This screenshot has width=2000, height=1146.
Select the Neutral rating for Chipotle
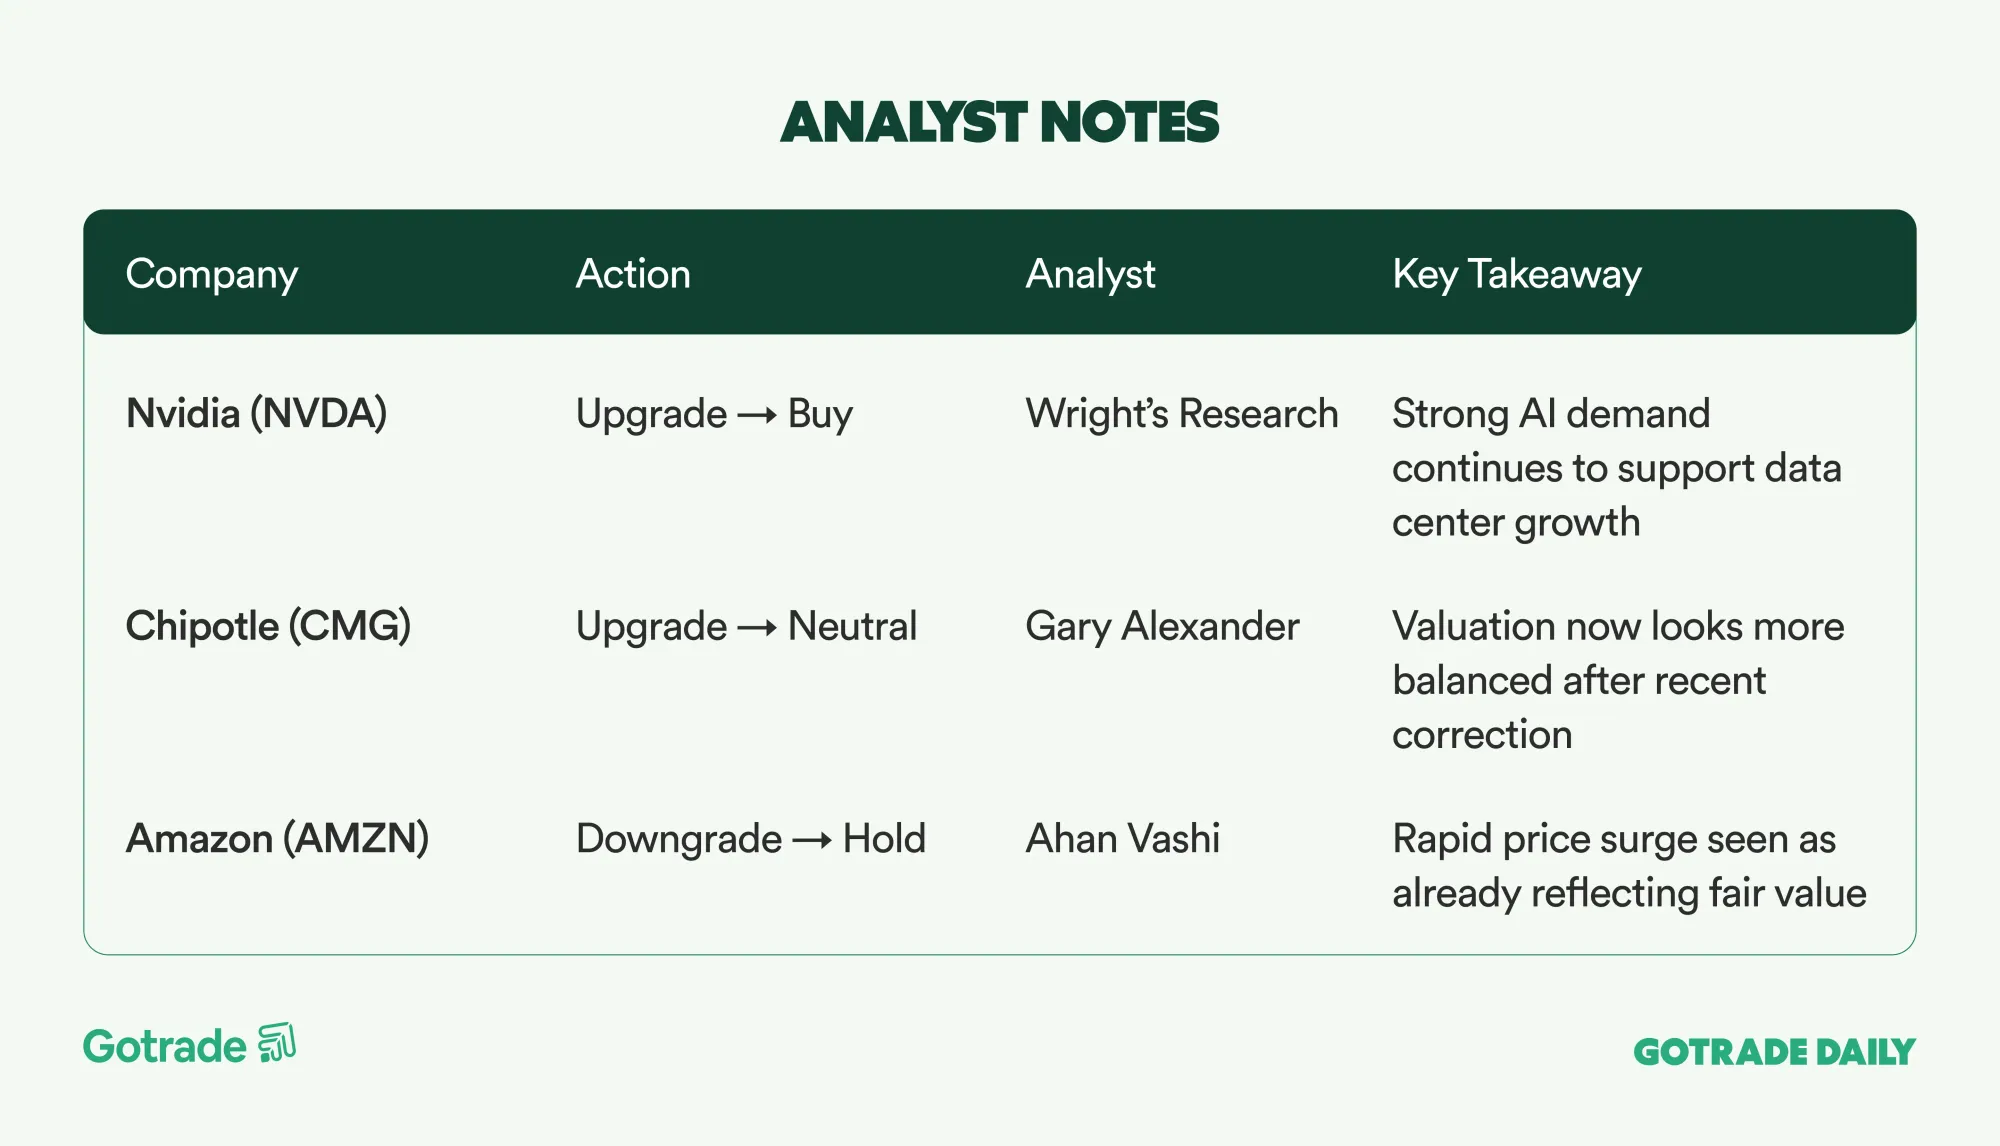(x=852, y=626)
